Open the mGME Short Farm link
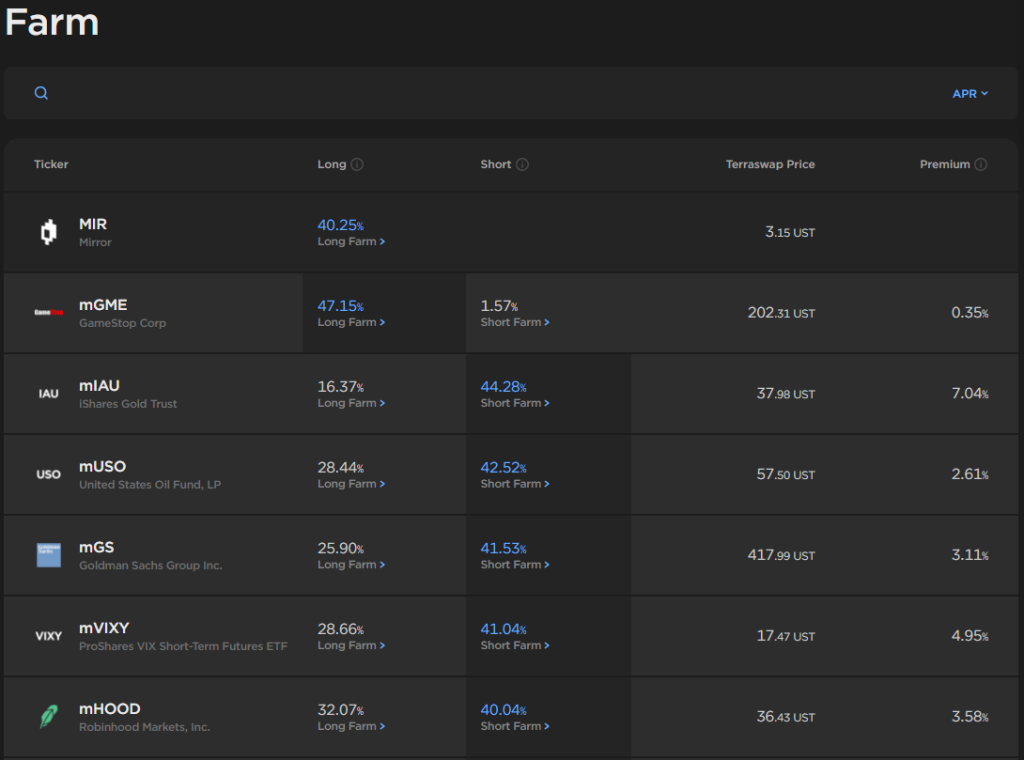 click(515, 323)
